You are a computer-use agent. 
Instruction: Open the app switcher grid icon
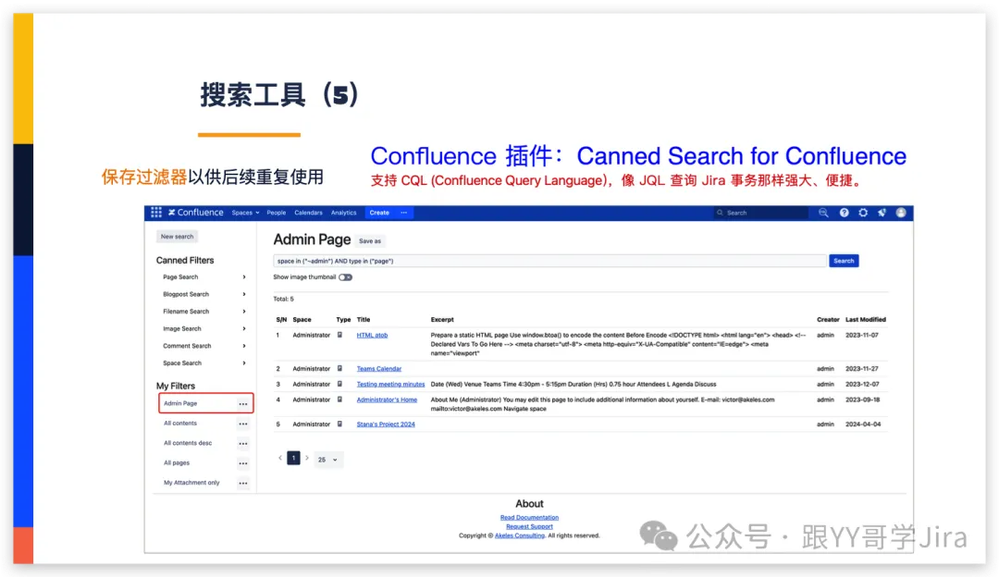(x=156, y=213)
